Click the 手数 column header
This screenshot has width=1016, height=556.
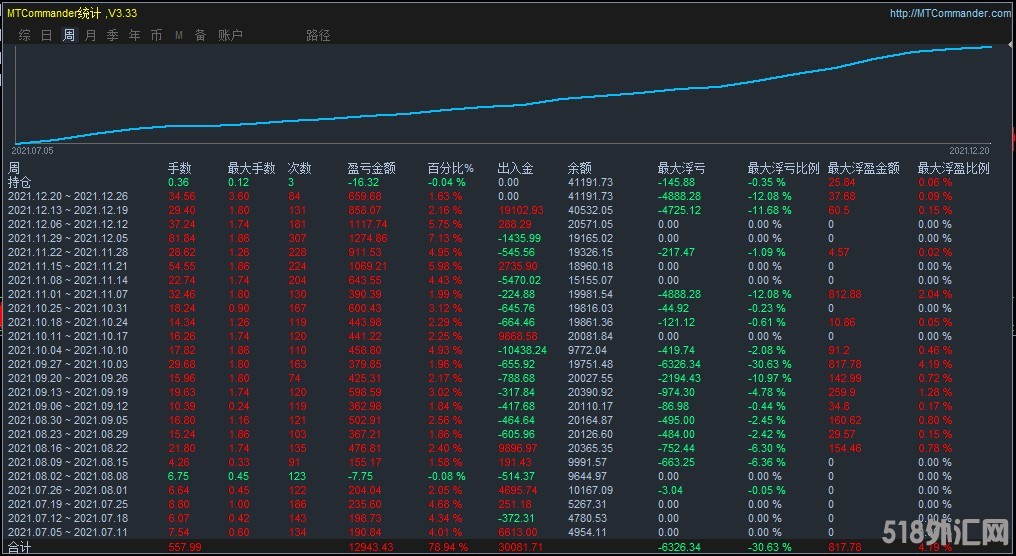click(x=179, y=168)
